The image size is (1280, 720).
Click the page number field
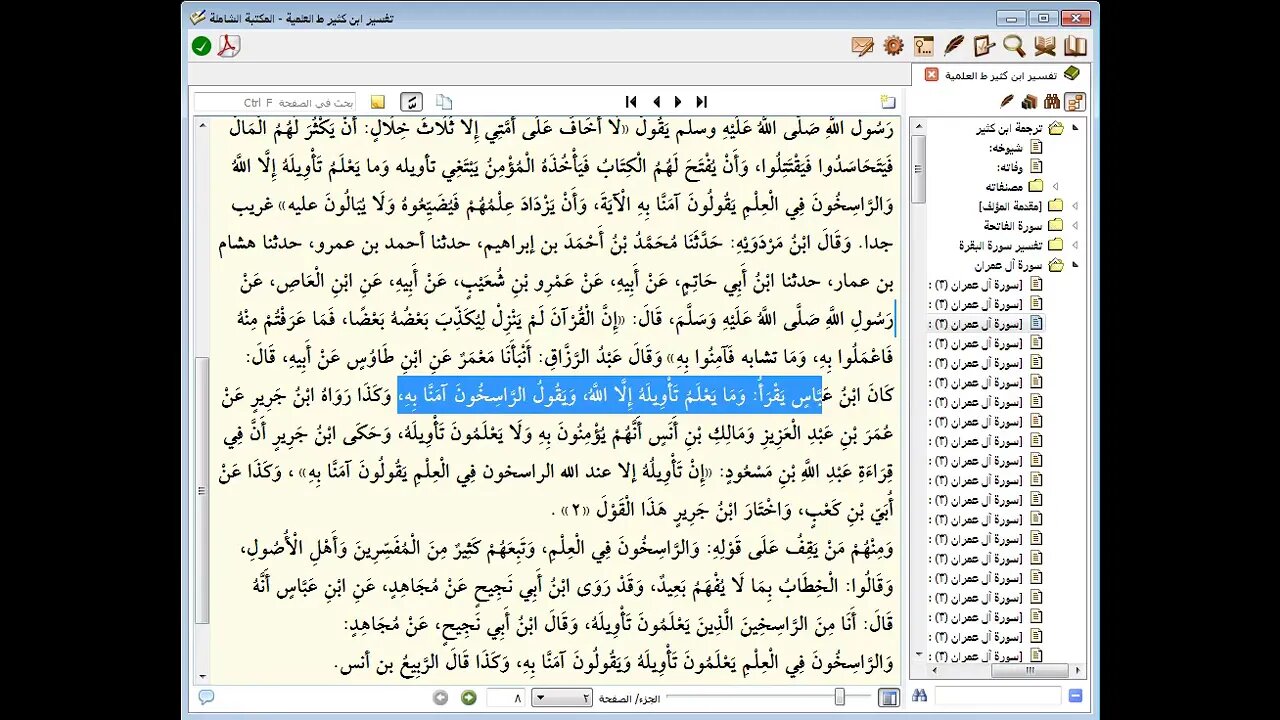(x=506, y=697)
